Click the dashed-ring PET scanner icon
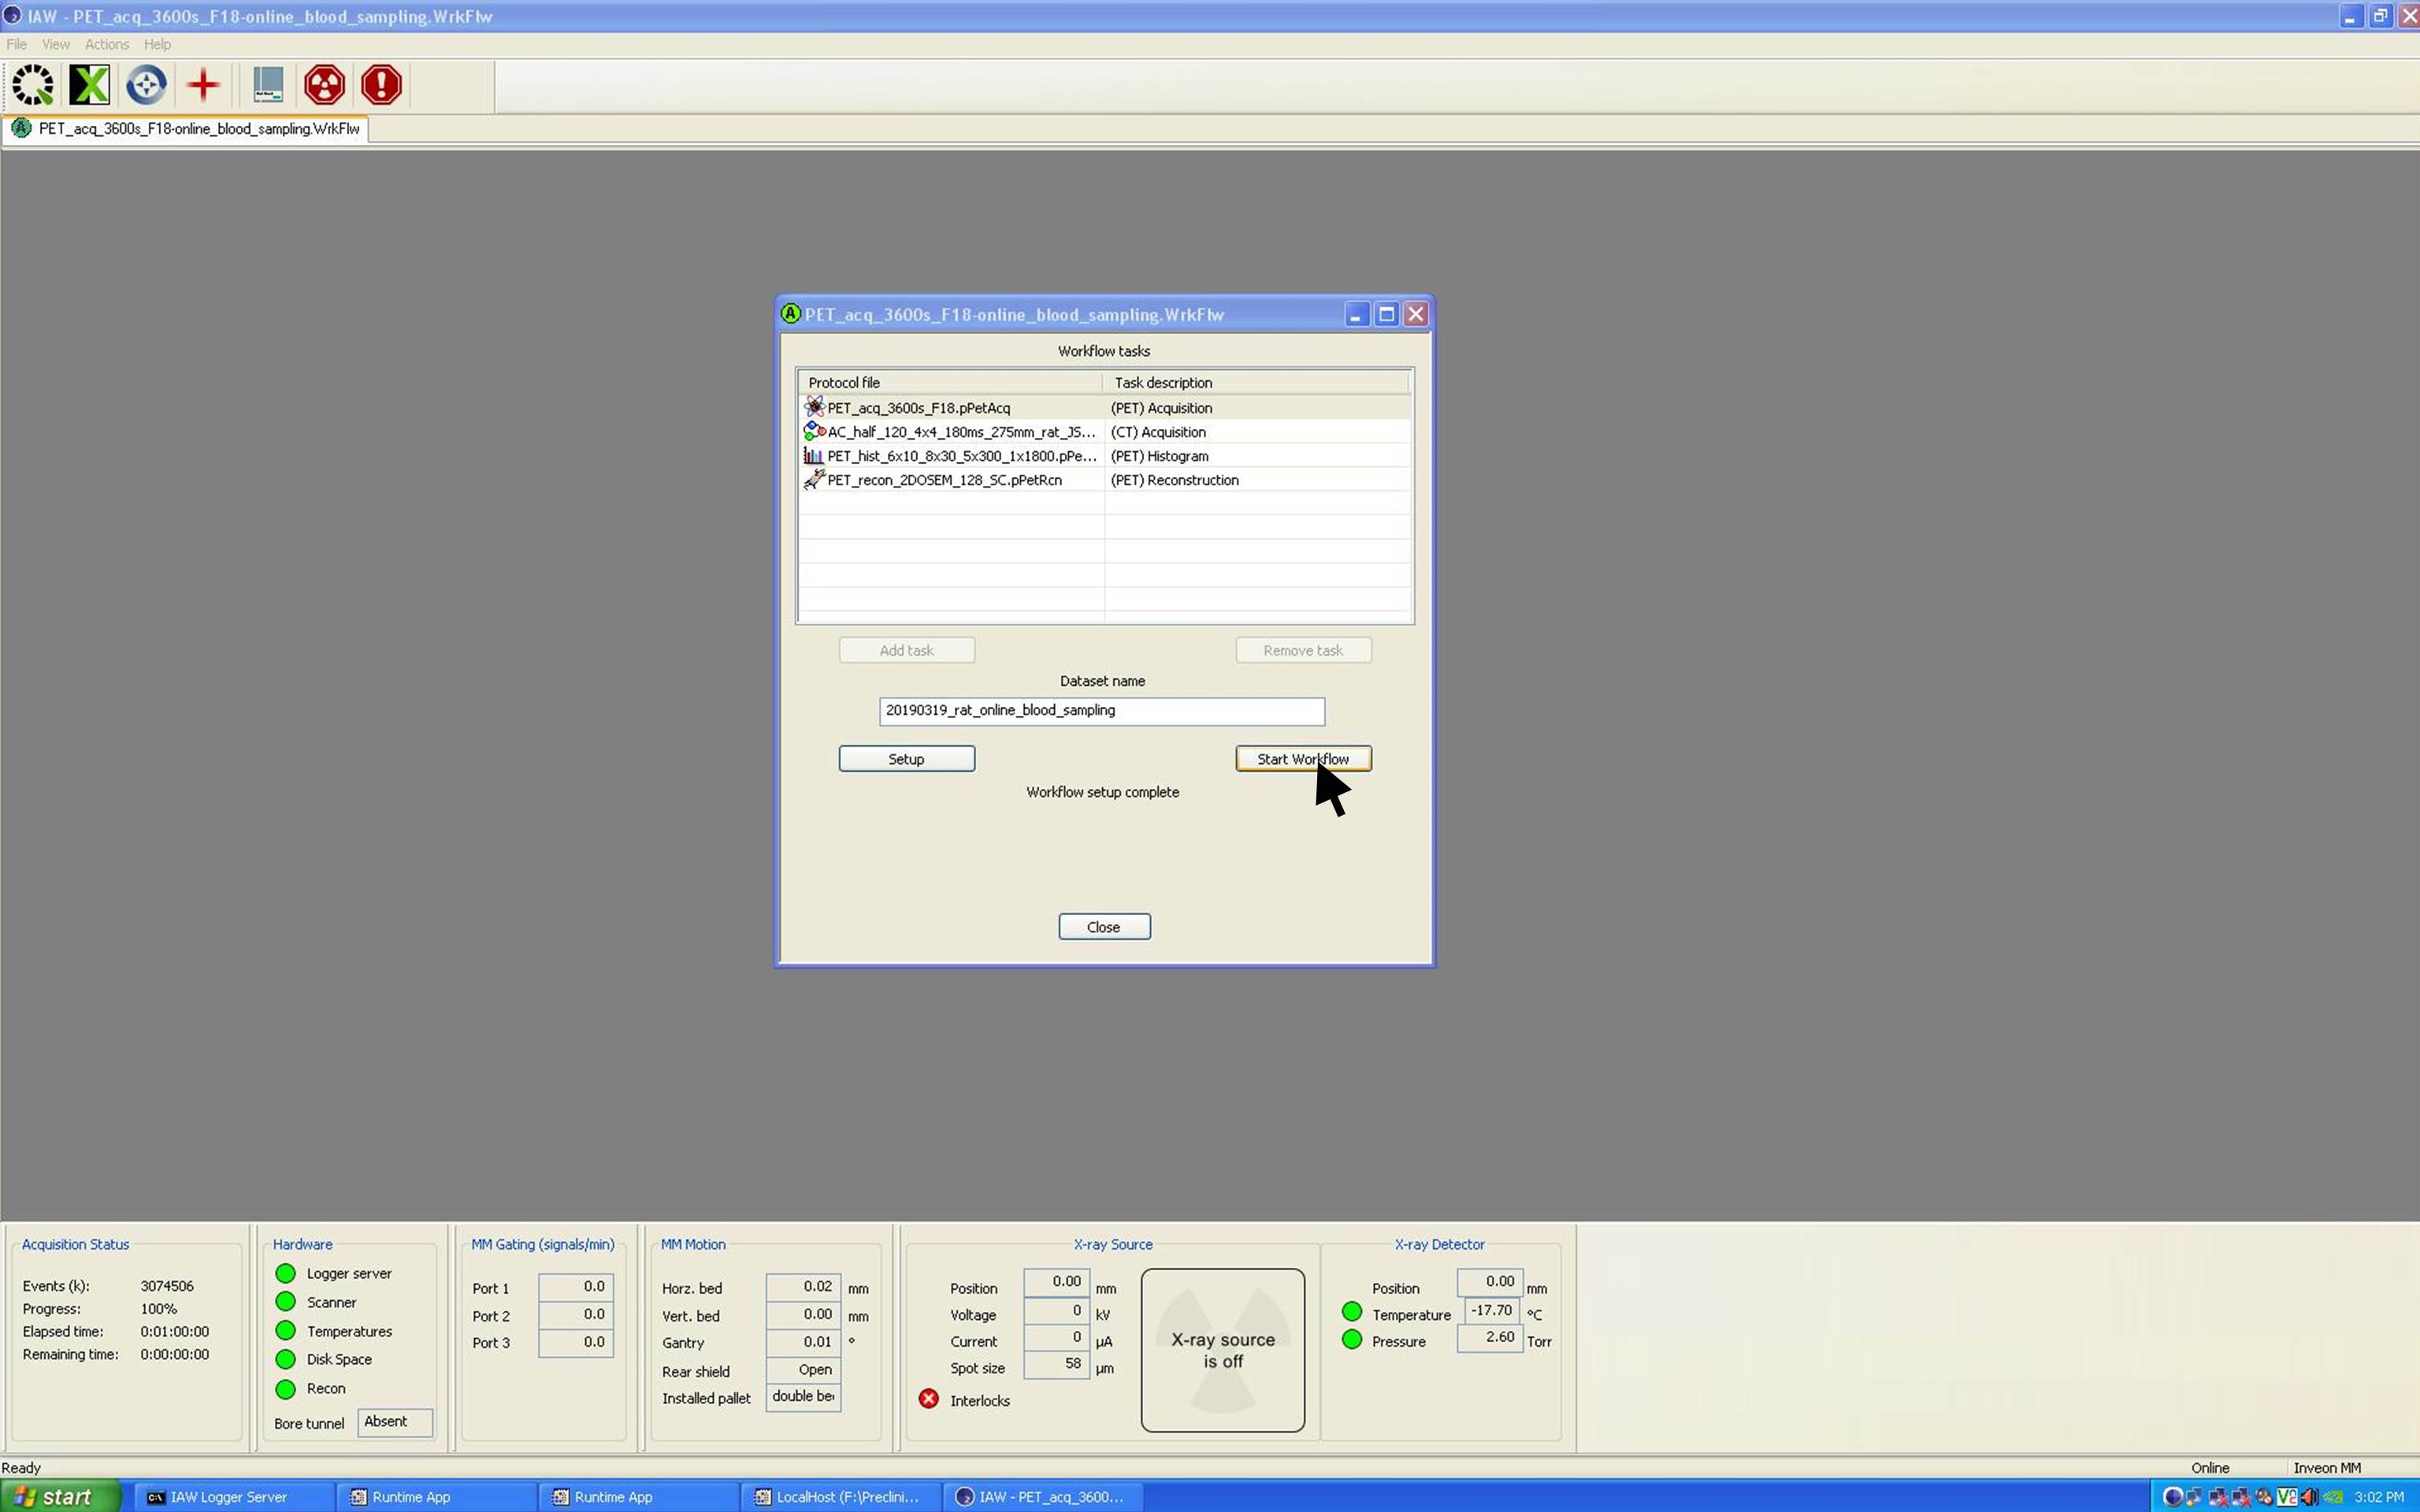Viewport: 2420px width, 1512px height. (x=33, y=85)
